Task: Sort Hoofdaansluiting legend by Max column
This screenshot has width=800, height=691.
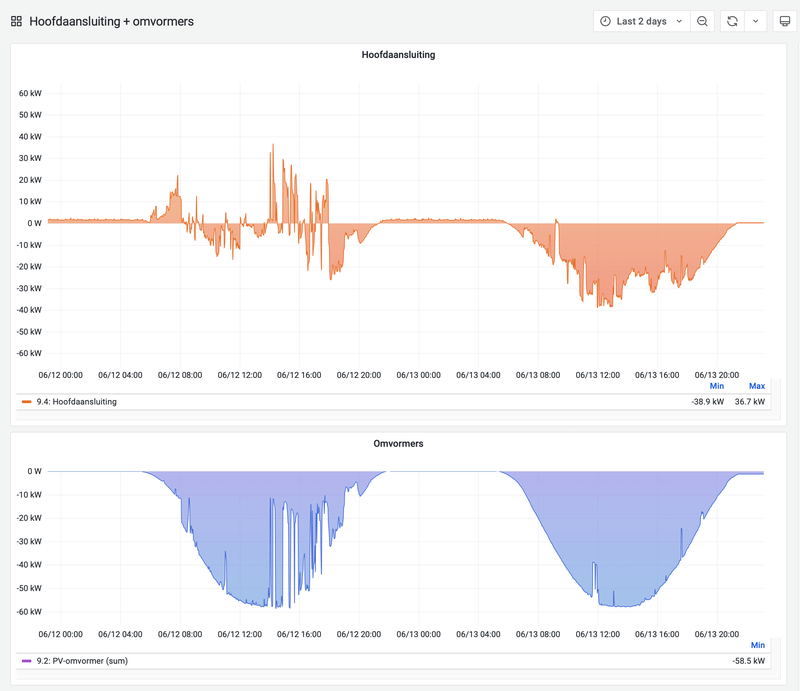Action: click(x=757, y=386)
